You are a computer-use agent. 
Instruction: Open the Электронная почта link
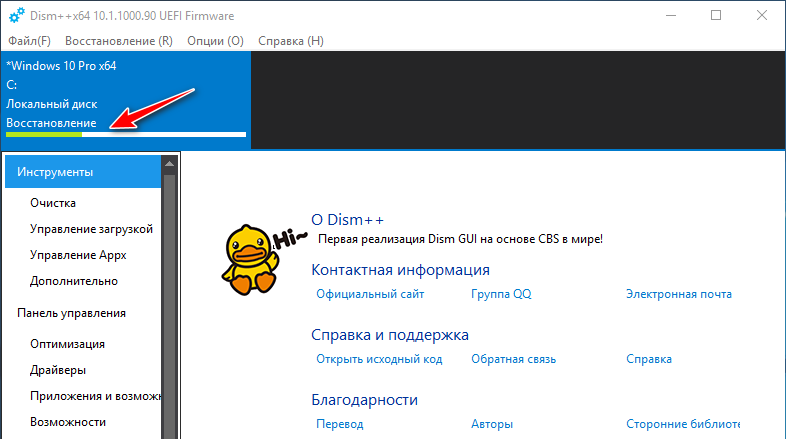pyautogui.click(x=679, y=294)
